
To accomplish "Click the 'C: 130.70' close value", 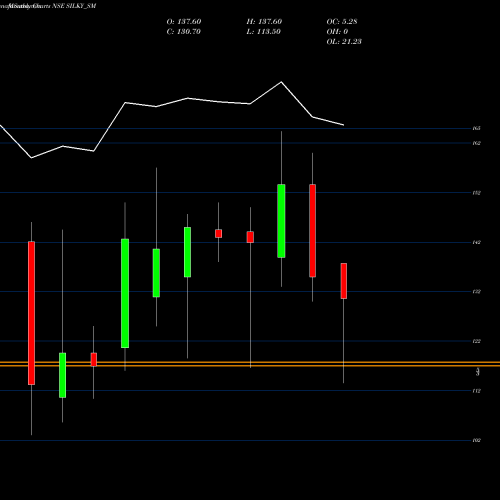I will (183, 32).
